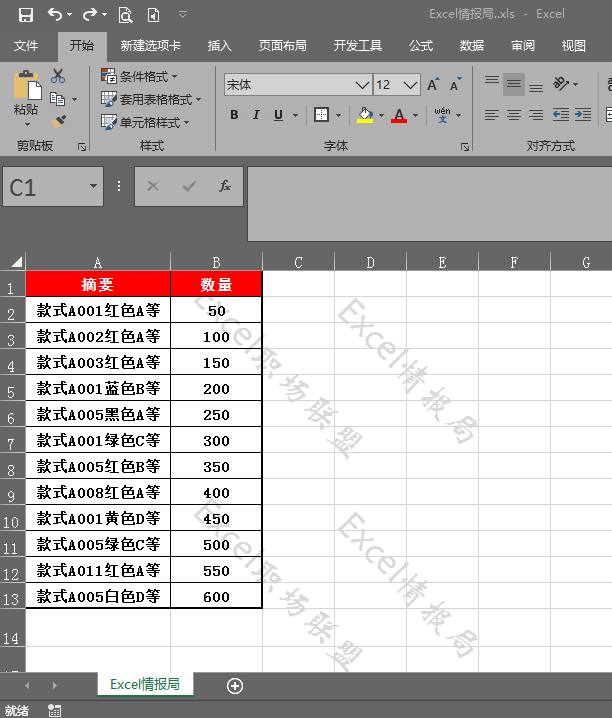This screenshot has height=718, width=612.
Task: Click the Select All corner triangle
Action: tap(16, 262)
